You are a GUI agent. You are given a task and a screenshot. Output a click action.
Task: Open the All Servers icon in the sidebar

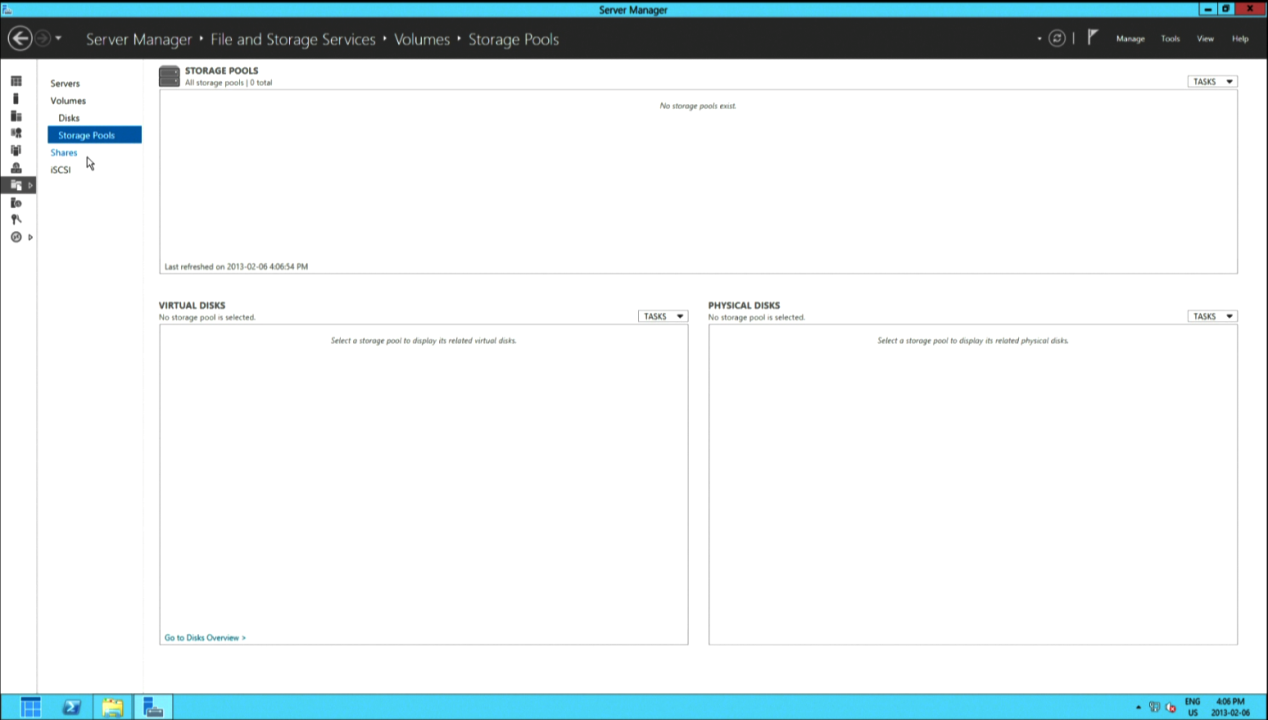click(x=16, y=116)
